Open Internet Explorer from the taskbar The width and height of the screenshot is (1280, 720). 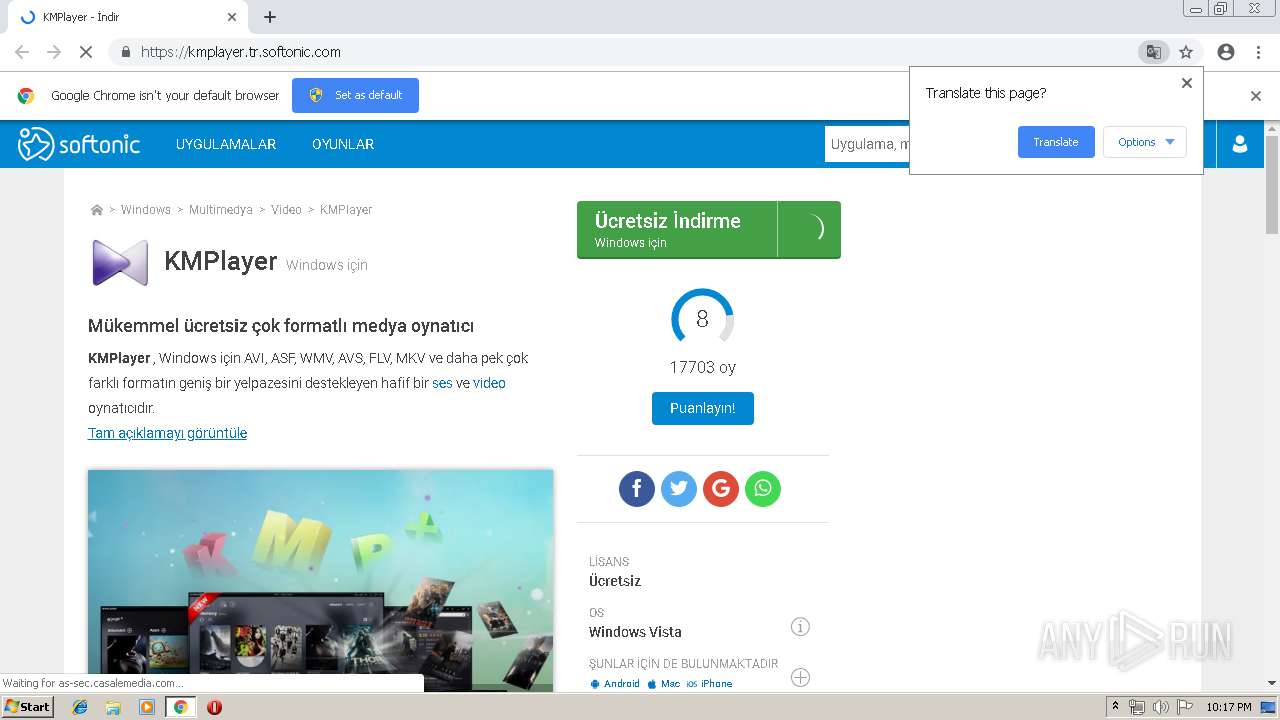pos(80,707)
